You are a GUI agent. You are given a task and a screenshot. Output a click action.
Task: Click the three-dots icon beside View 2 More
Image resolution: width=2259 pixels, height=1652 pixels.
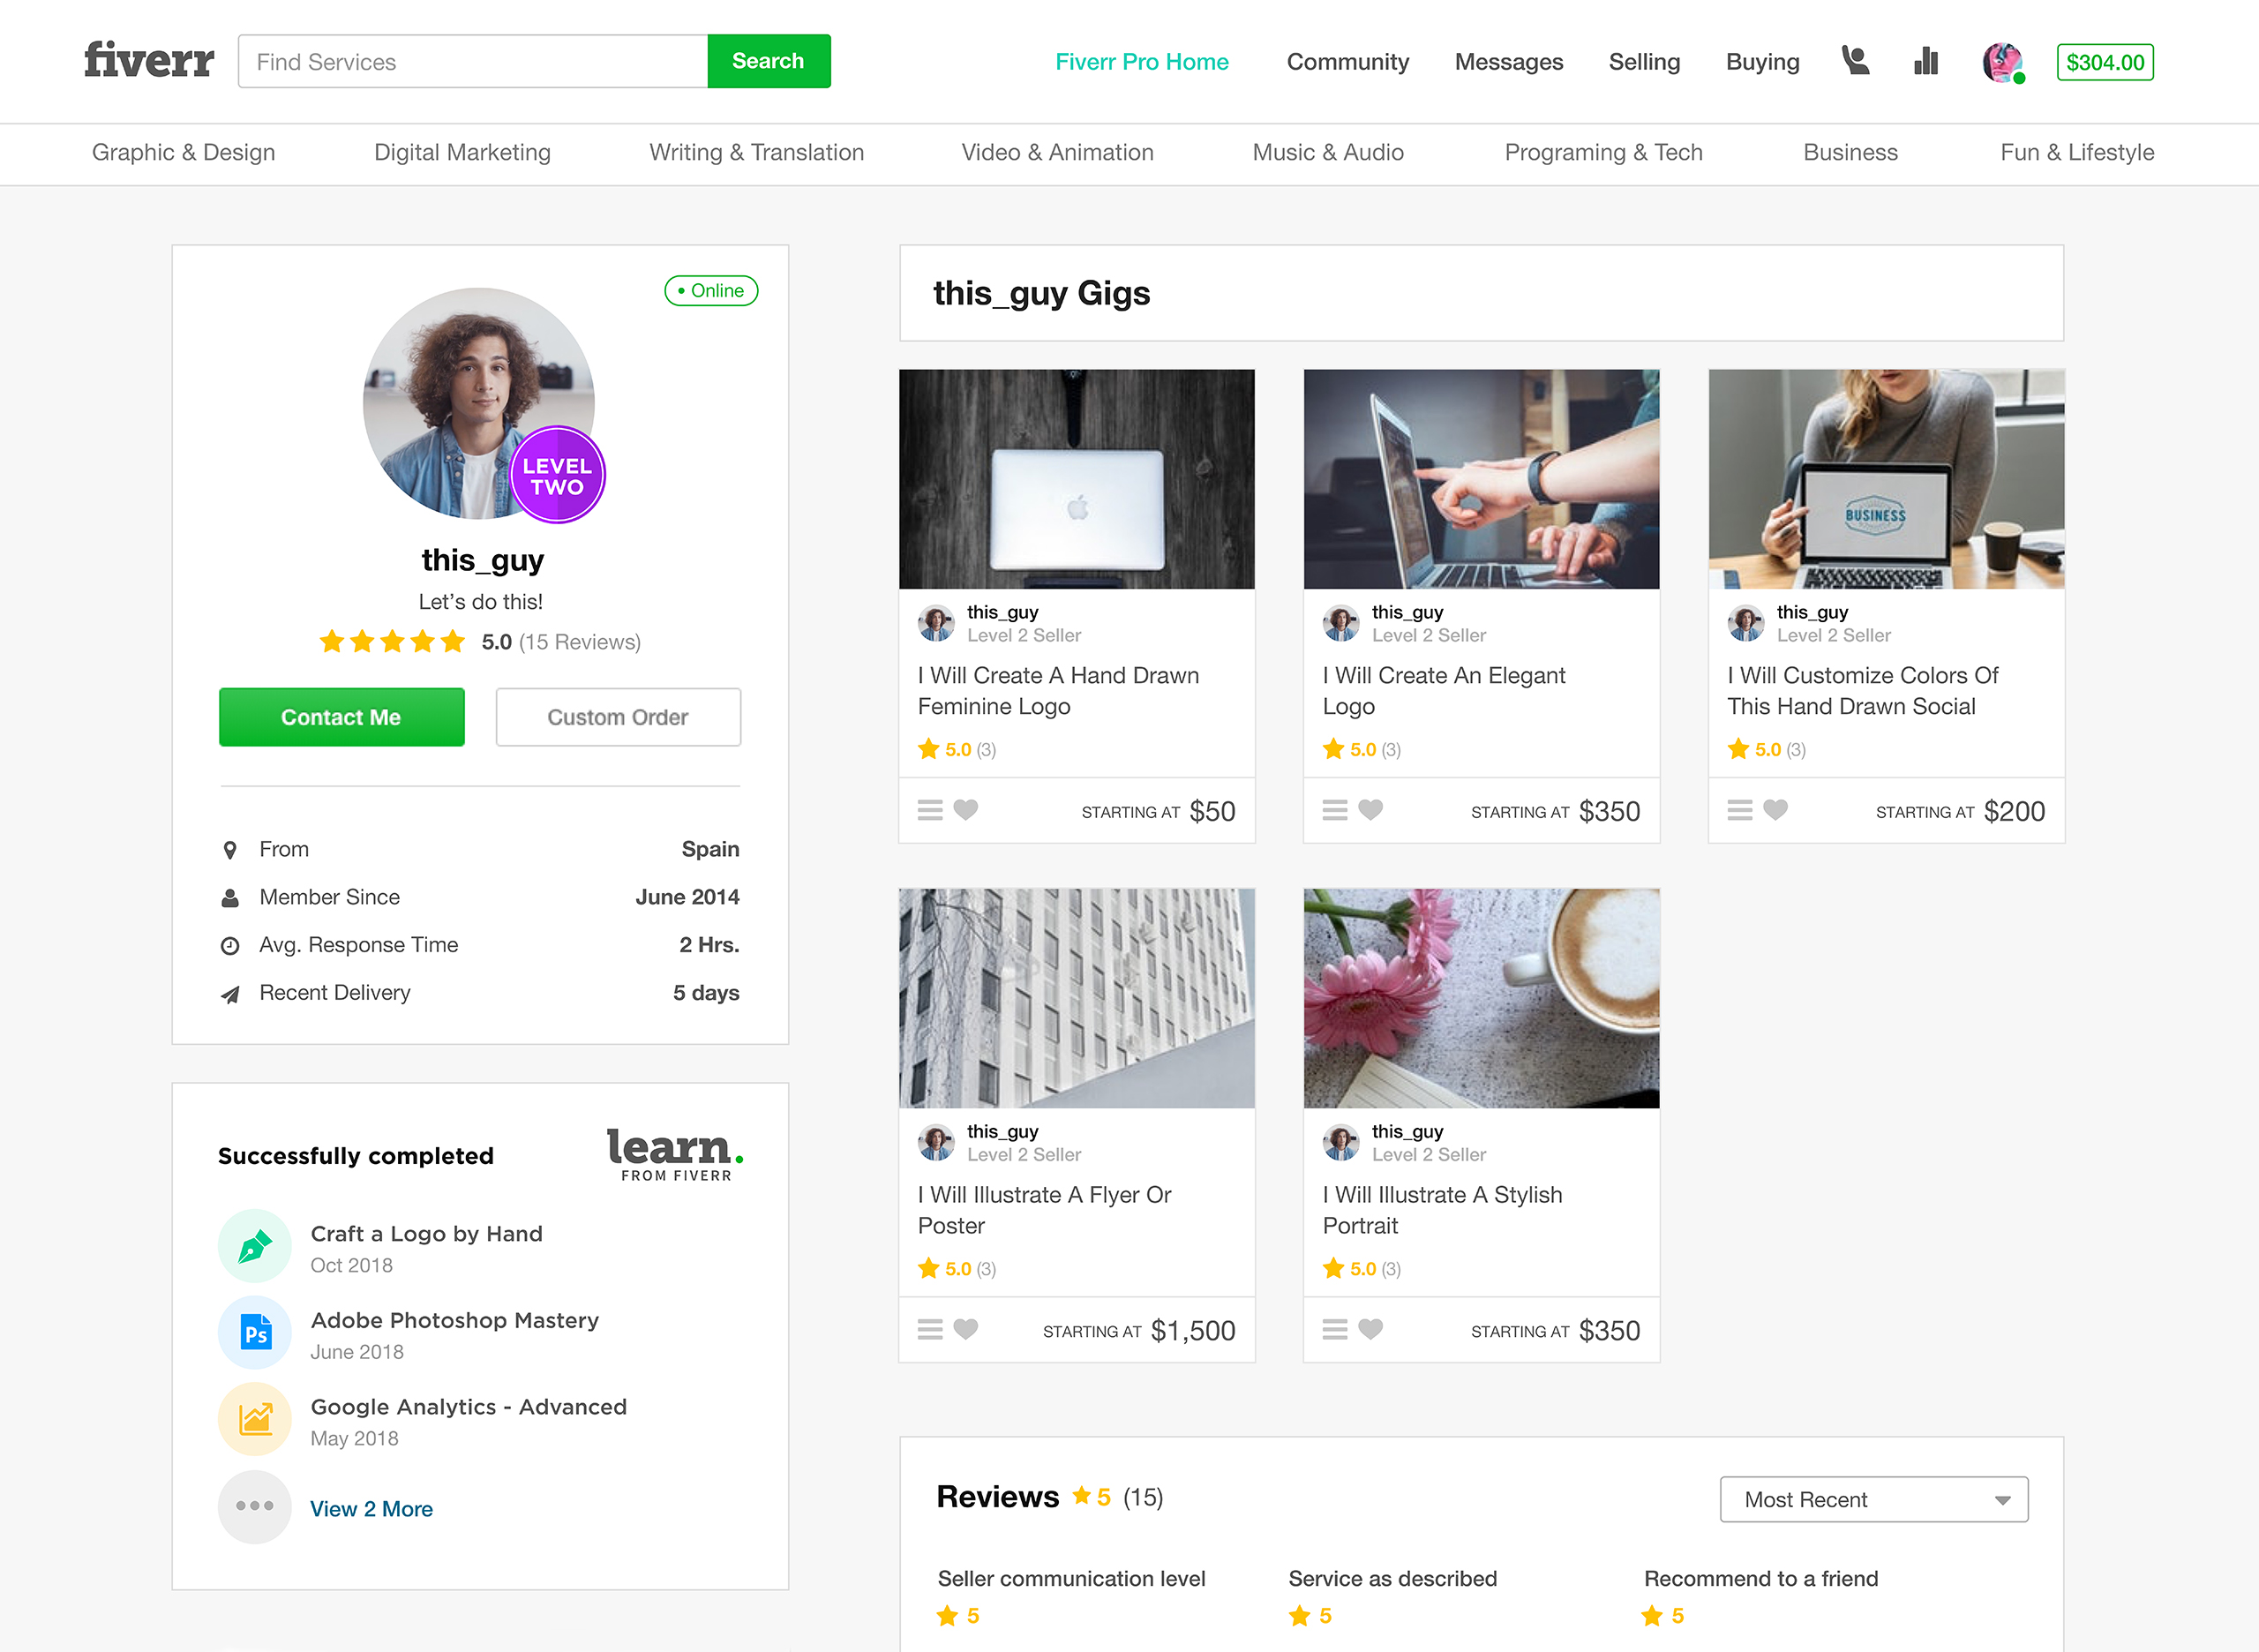pos(254,1506)
